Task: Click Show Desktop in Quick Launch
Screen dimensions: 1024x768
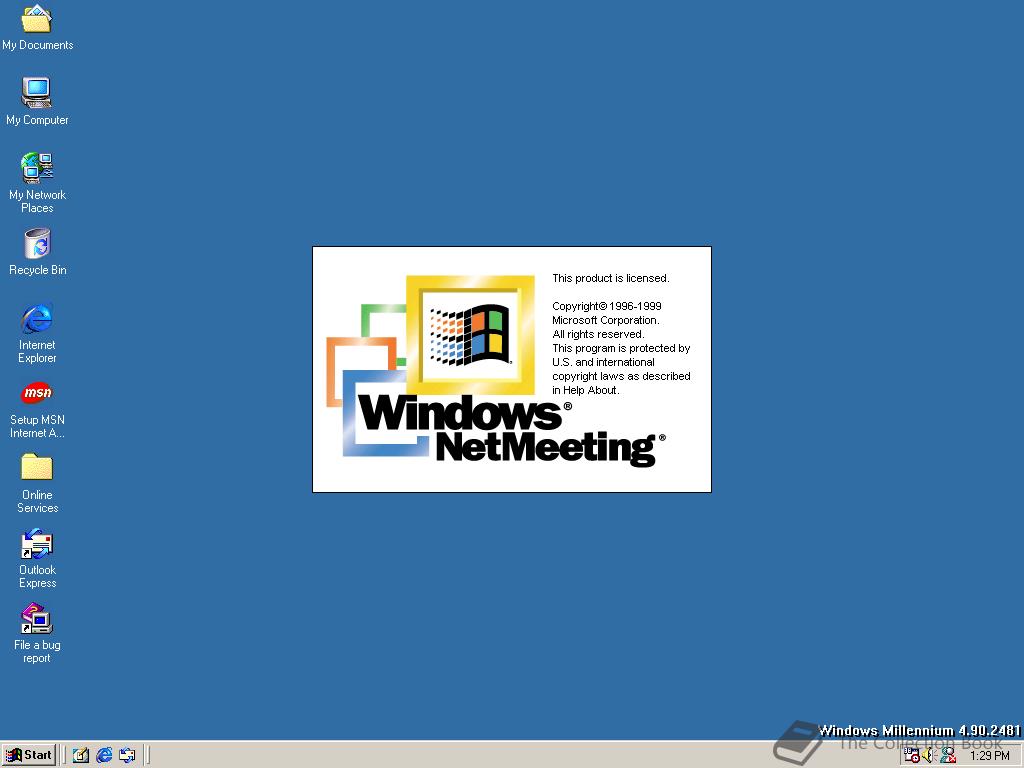Action: (x=81, y=756)
